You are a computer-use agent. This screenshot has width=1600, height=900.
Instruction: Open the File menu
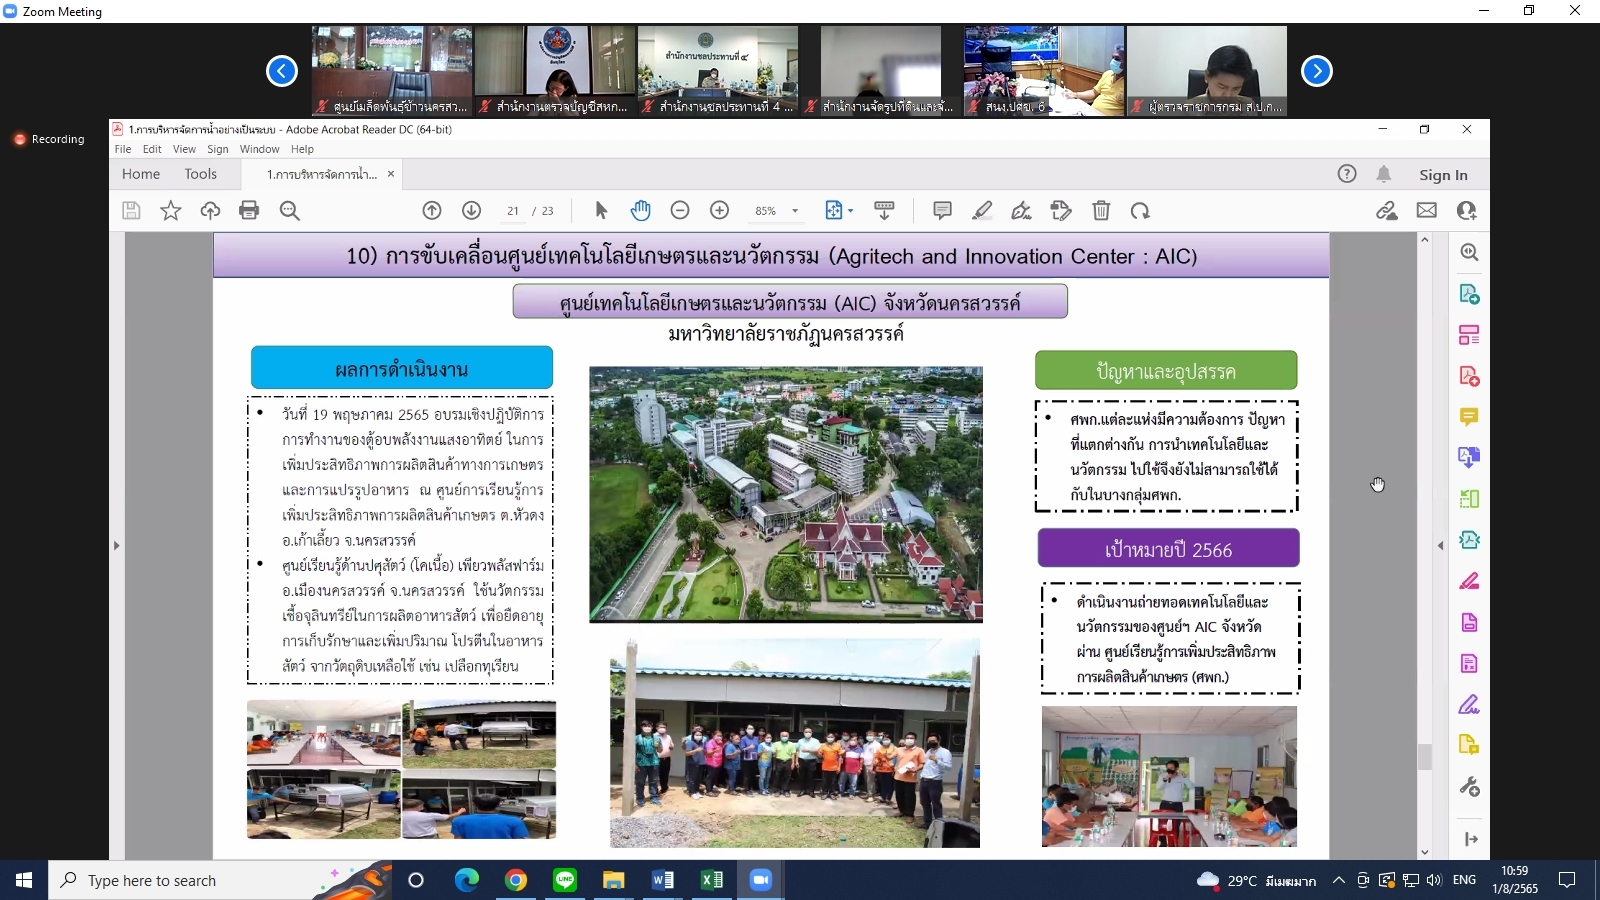pyautogui.click(x=123, y=149)
